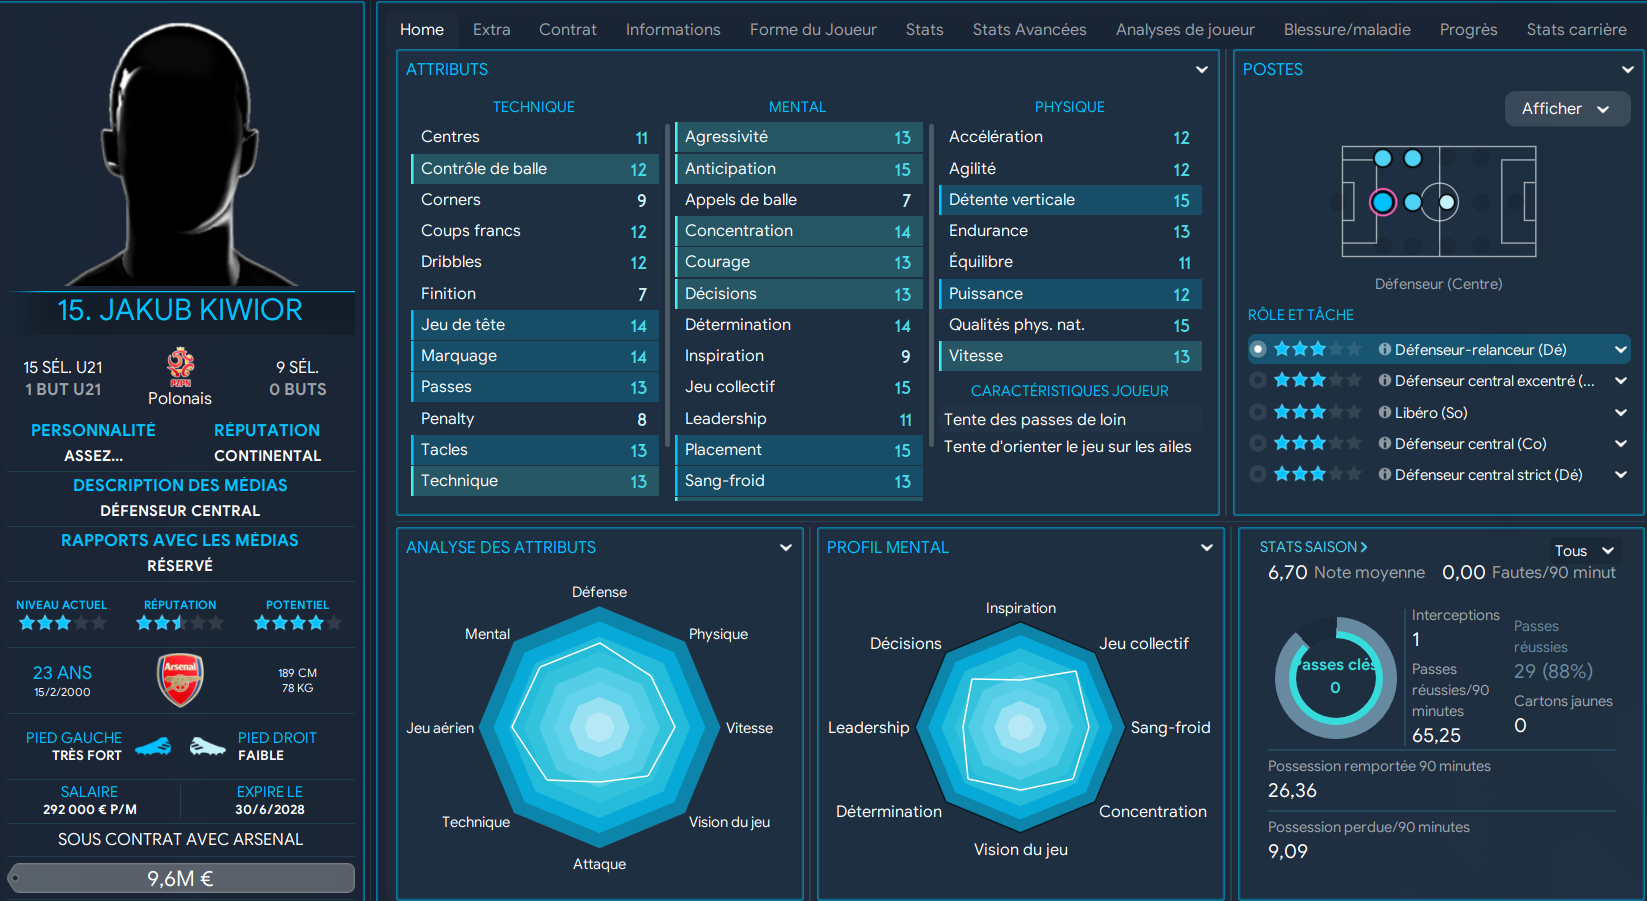This screenshot has height=901, width=1647.
Task: Switch to the Stats carrière tab
Action: [x=1577, y=30]
